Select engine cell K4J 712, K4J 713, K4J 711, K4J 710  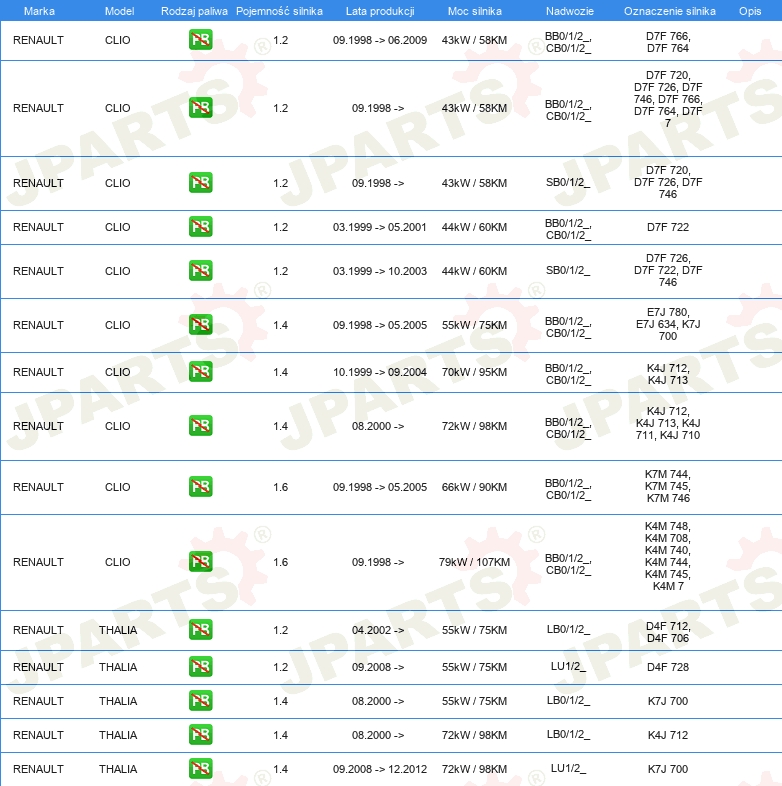pyautogui.click(x=668, y=423)
